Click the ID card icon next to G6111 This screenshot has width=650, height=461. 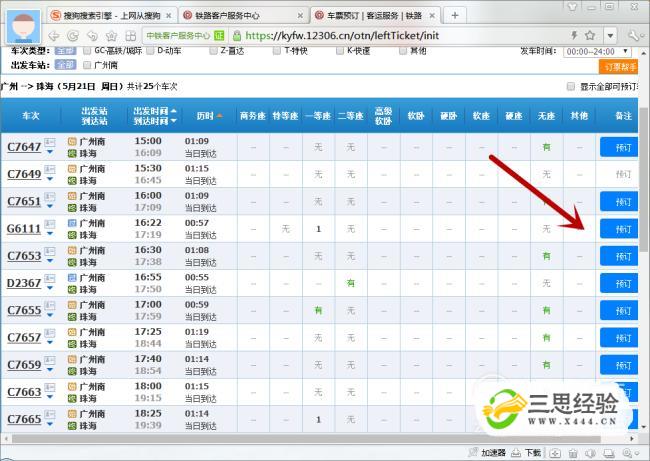tap(50, 224)
